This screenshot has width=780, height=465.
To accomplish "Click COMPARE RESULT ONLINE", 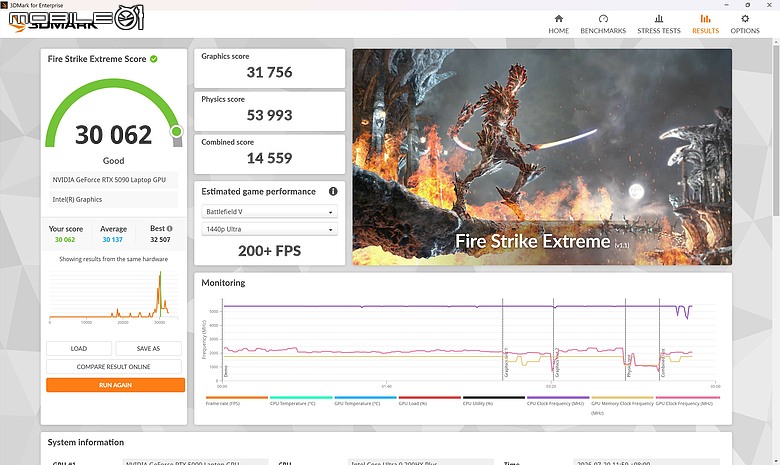I will tap(113, 367).
